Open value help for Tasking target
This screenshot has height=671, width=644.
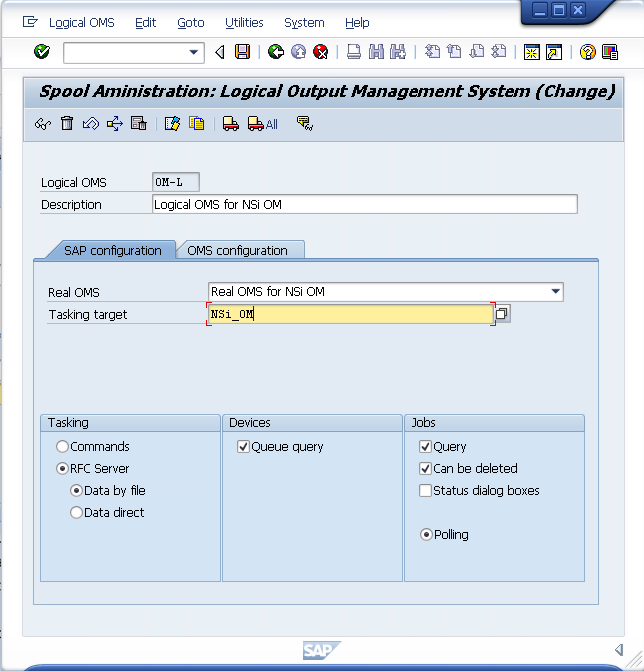click(x=502, y=314)
